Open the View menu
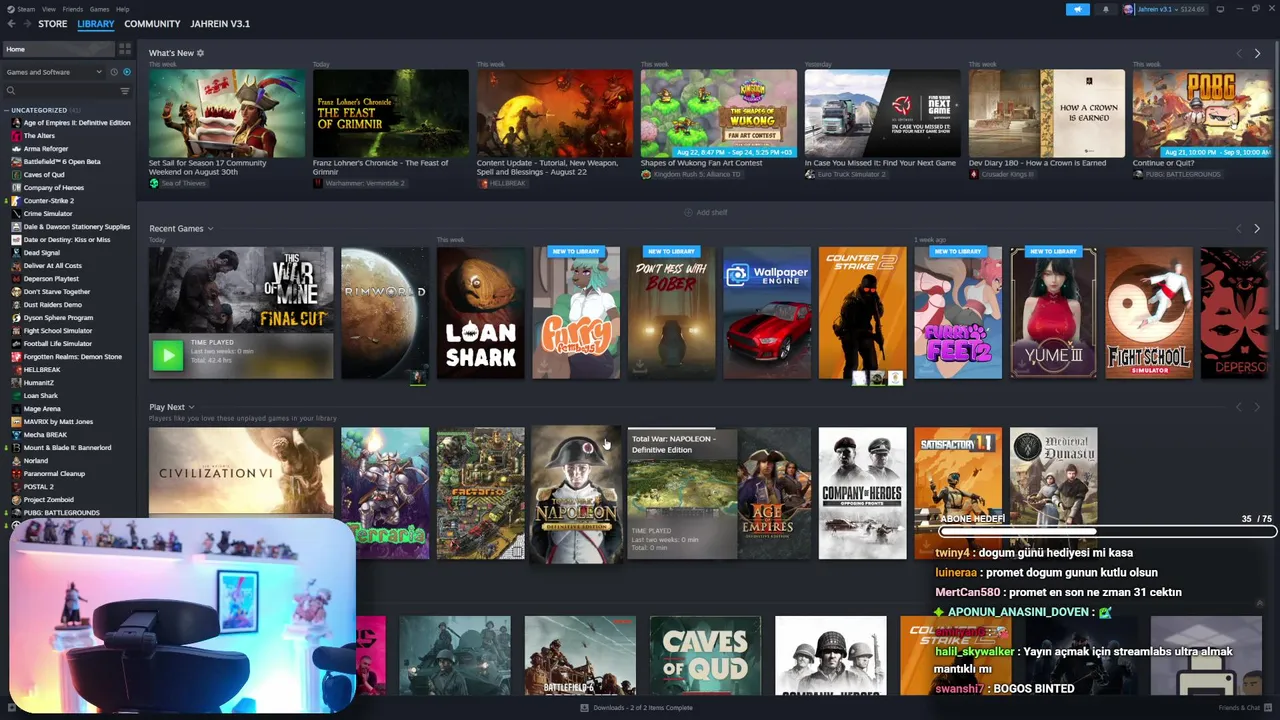The width and height of the screenshot is (1280, 720). click(x=49, y=9)
